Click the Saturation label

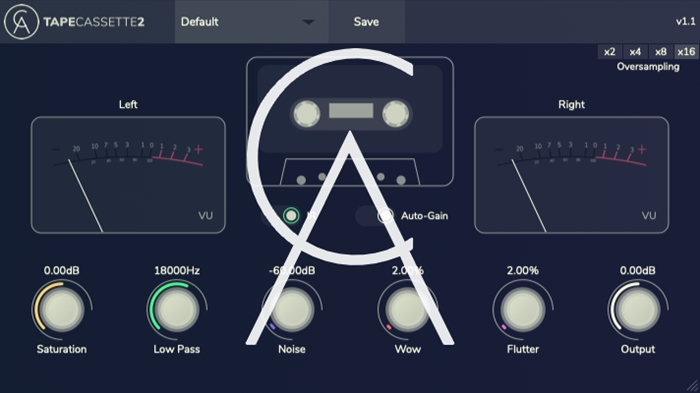62,349
